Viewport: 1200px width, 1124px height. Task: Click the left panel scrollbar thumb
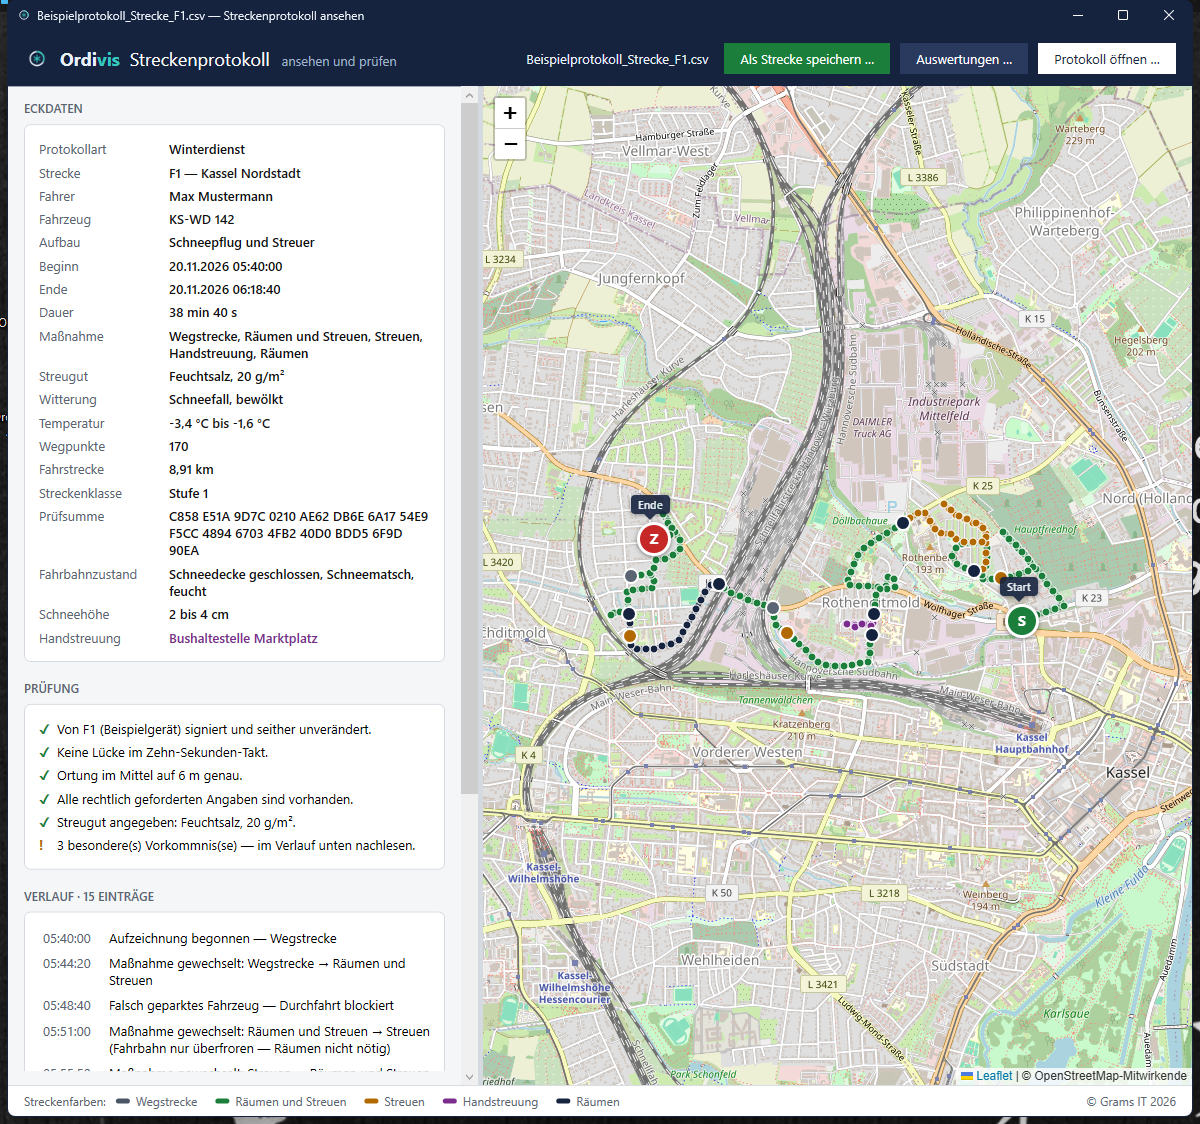coord(470,448)
